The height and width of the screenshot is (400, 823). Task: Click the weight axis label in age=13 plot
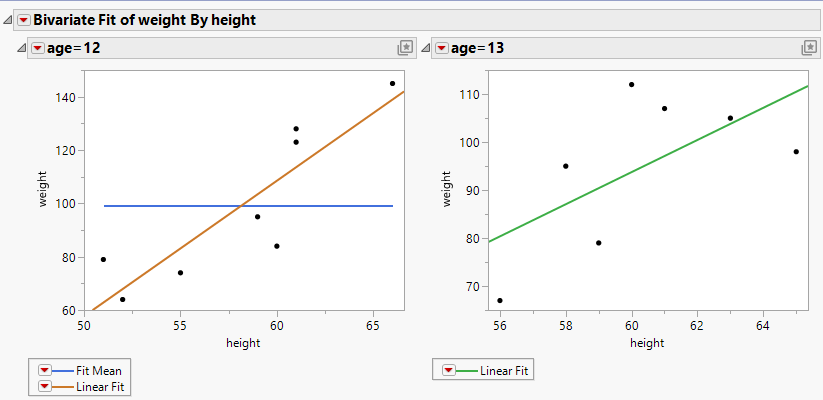(446, 189)
